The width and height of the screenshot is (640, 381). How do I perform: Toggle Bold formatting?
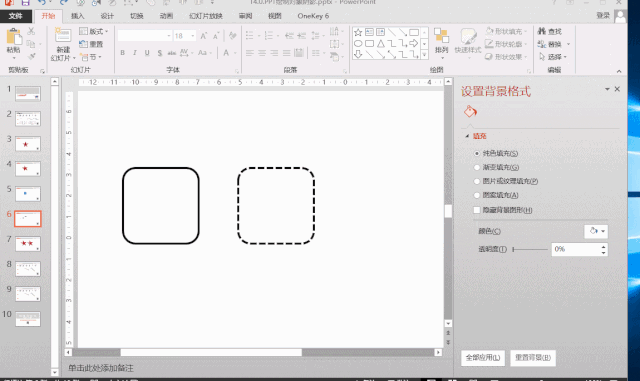click(122, 53)
